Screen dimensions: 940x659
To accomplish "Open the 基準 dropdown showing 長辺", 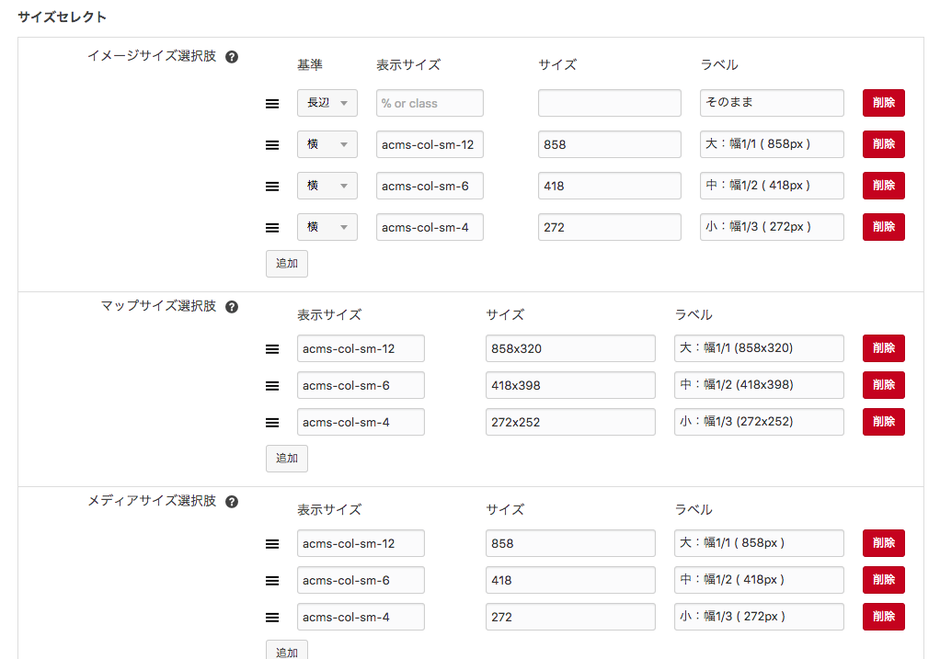I will point(327,103).
